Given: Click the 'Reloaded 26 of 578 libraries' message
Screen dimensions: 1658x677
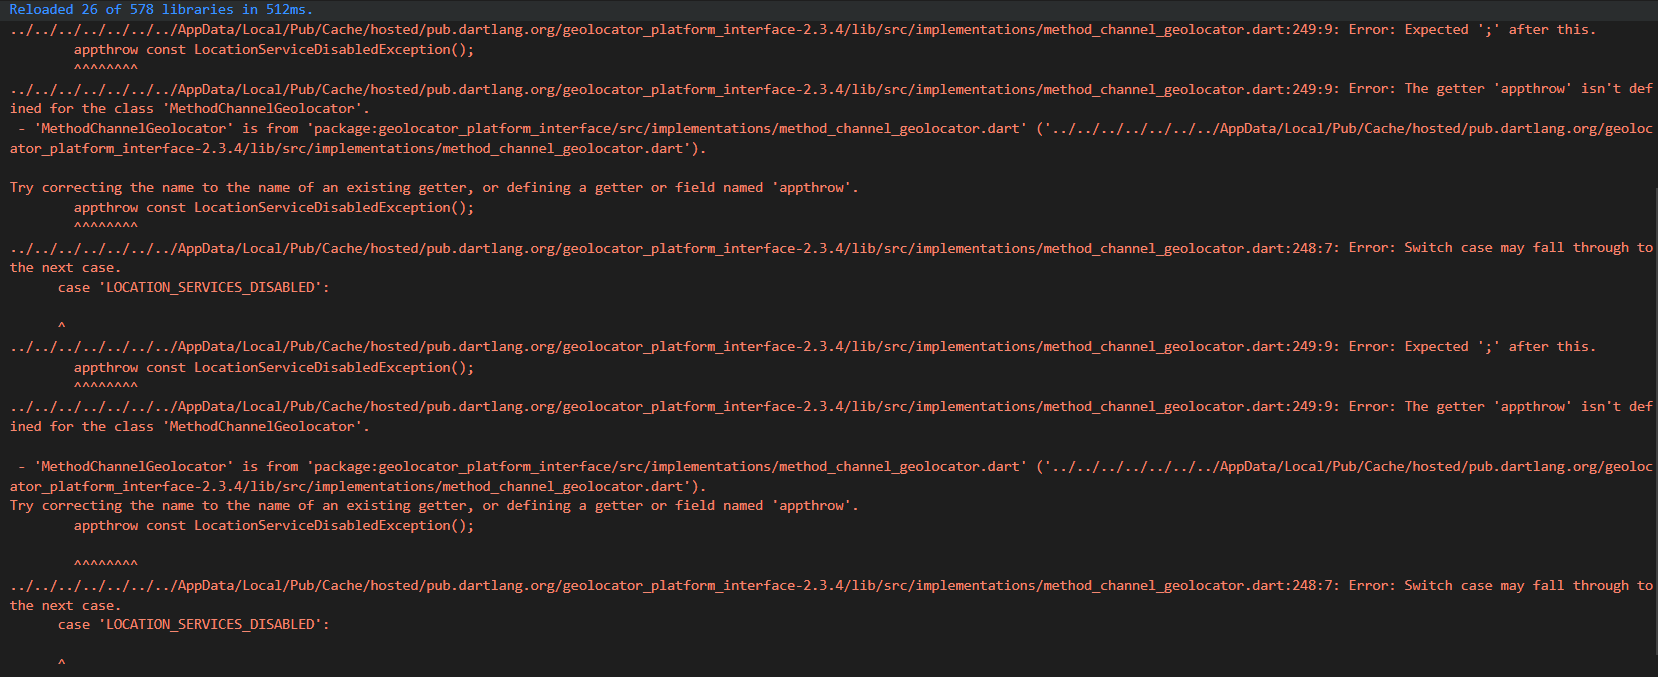Looking at the screenshot, I should click(x=161, y=9).
